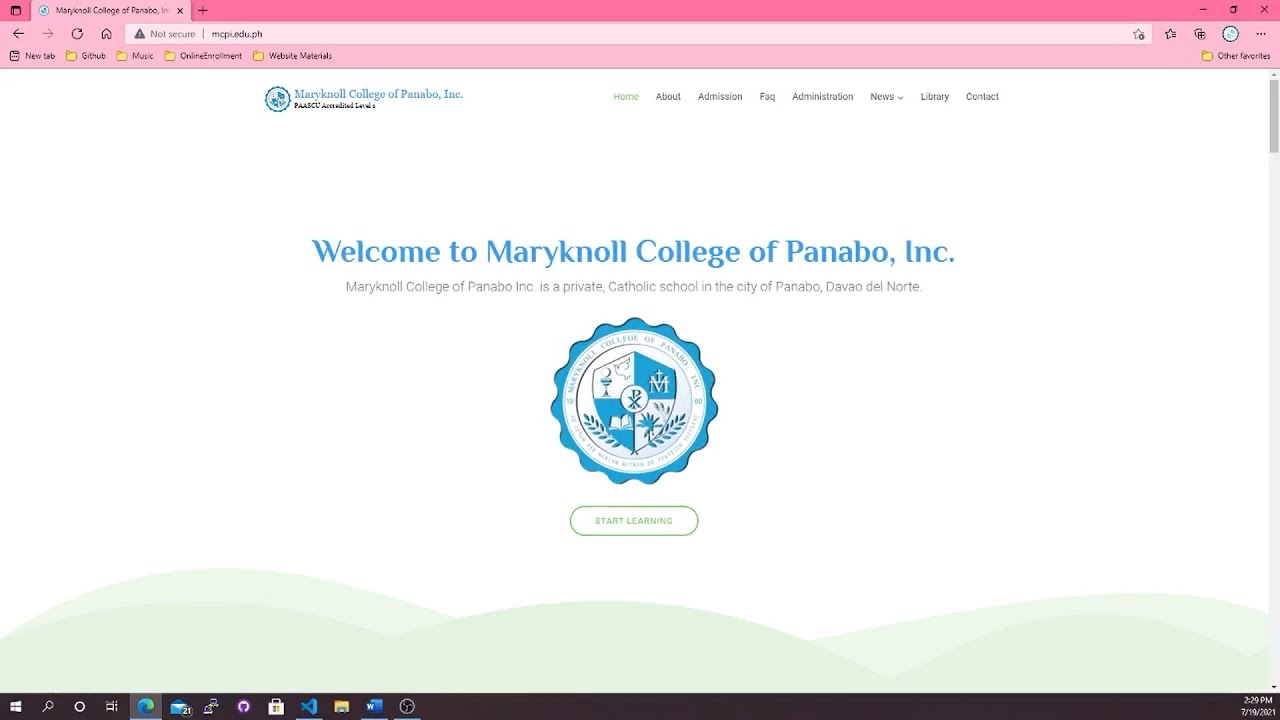The image size is (1280, 720).
Task: Open Cortana circle icon in taskbar
Action: pyautogui.click(x=80, y=706)
